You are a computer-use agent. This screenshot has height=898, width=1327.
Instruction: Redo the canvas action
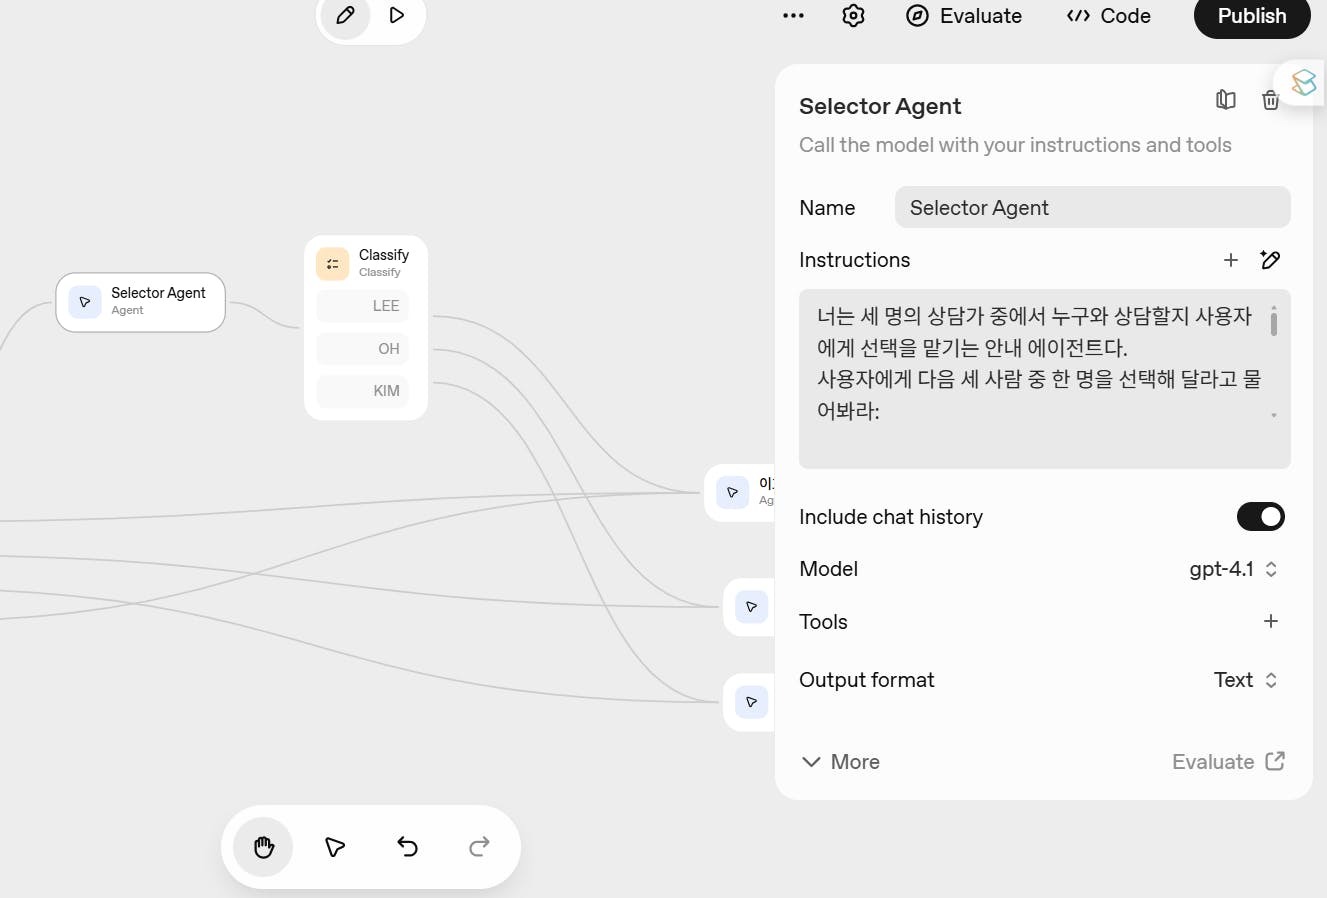[x=479, y=847]
